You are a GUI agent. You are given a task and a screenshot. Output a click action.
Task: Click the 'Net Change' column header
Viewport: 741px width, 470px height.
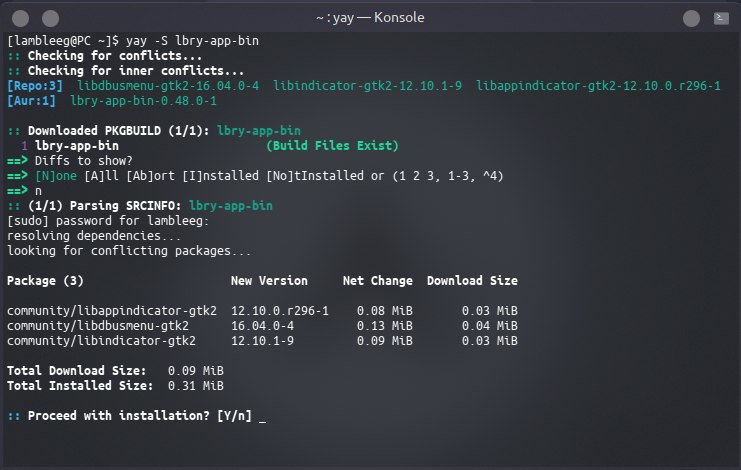(378, 281)
